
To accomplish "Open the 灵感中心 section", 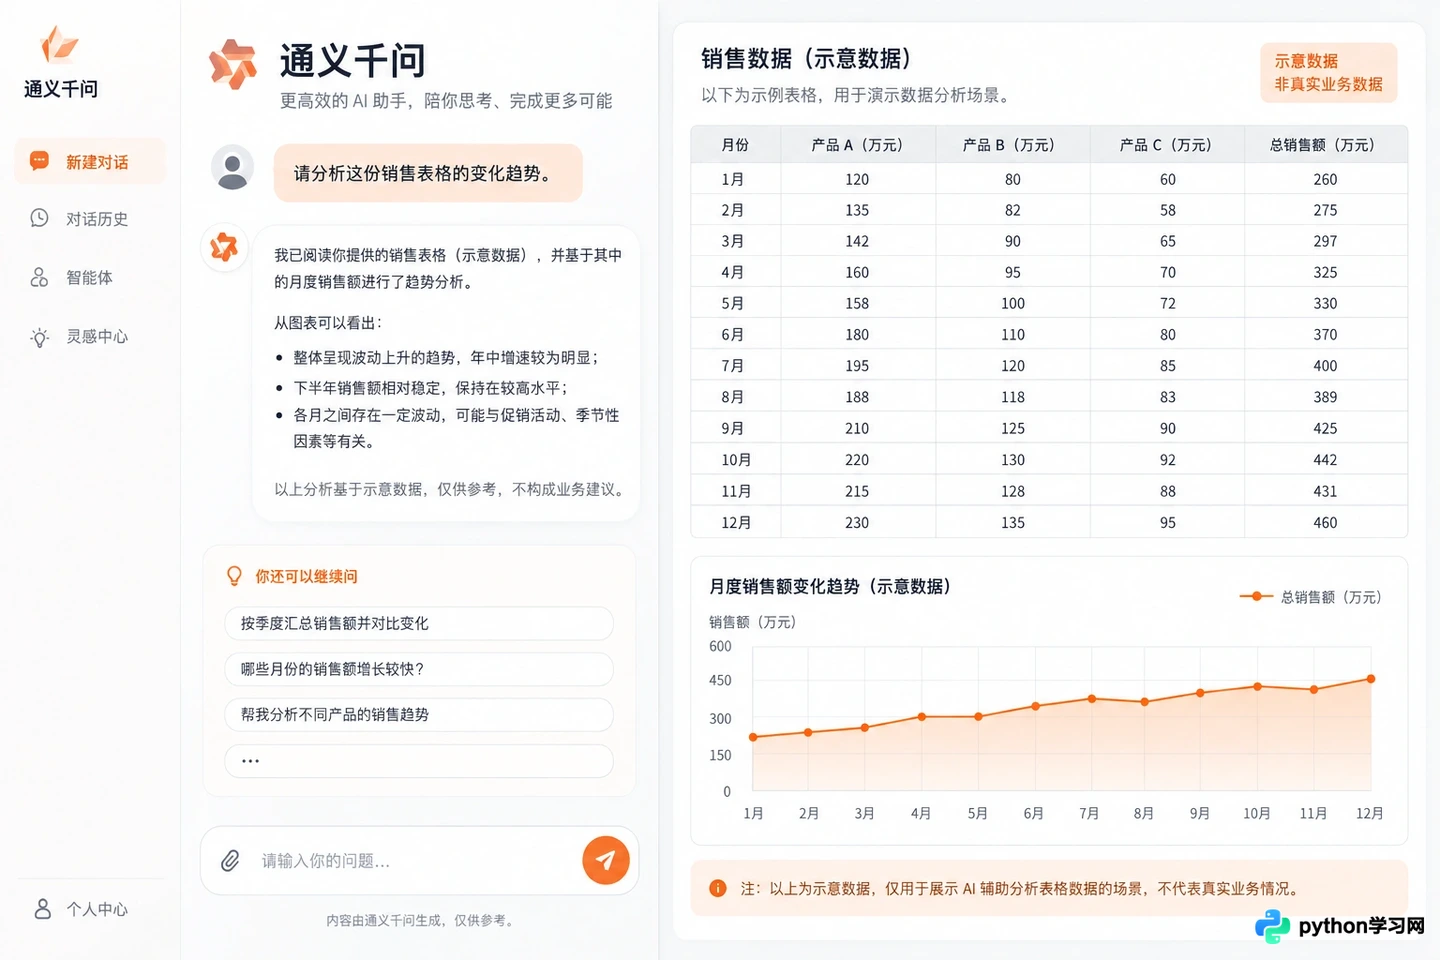I will (x=90, y=337).
